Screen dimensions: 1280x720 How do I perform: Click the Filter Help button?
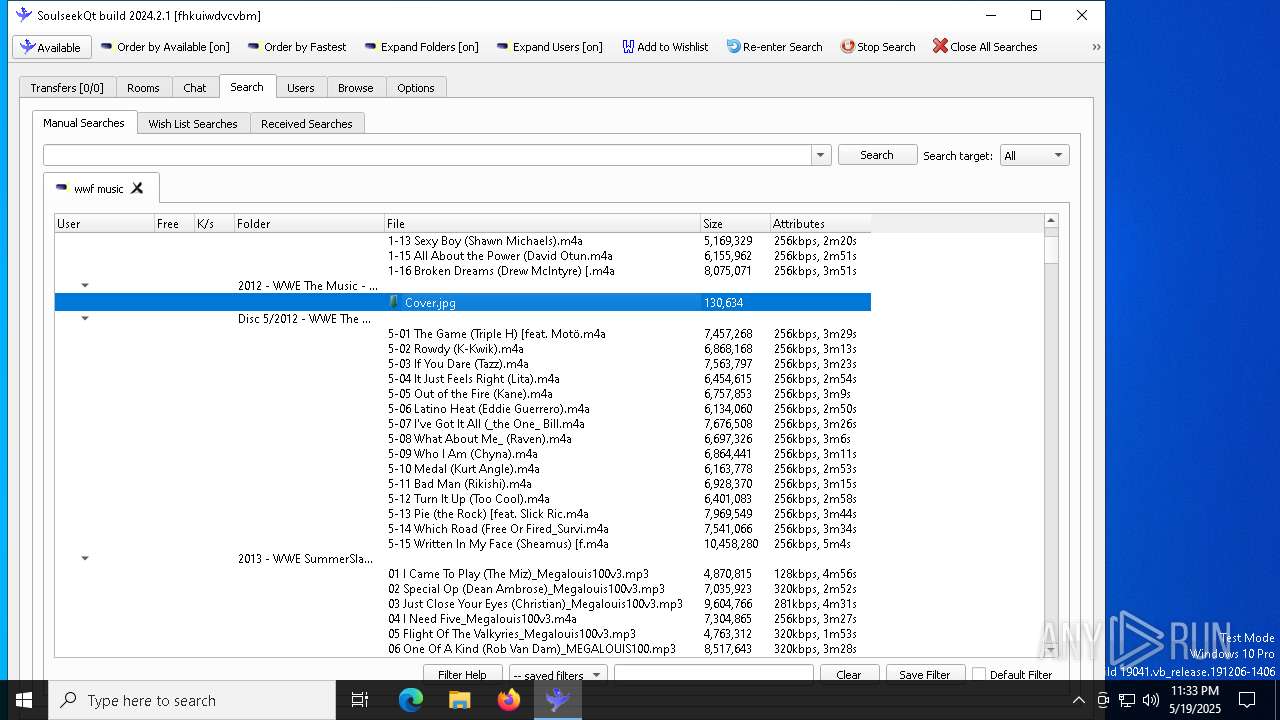(462, 674)
